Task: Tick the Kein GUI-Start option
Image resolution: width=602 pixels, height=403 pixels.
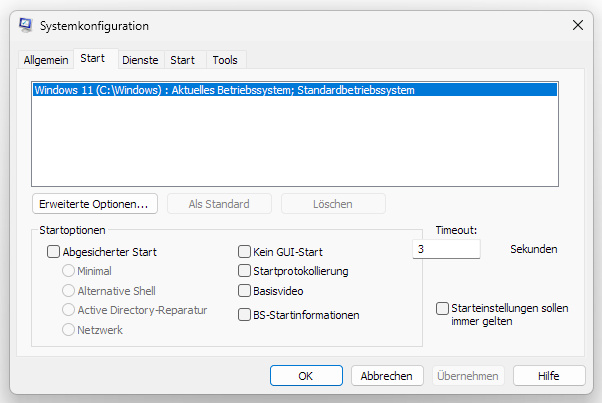Action: coord(245,252)
